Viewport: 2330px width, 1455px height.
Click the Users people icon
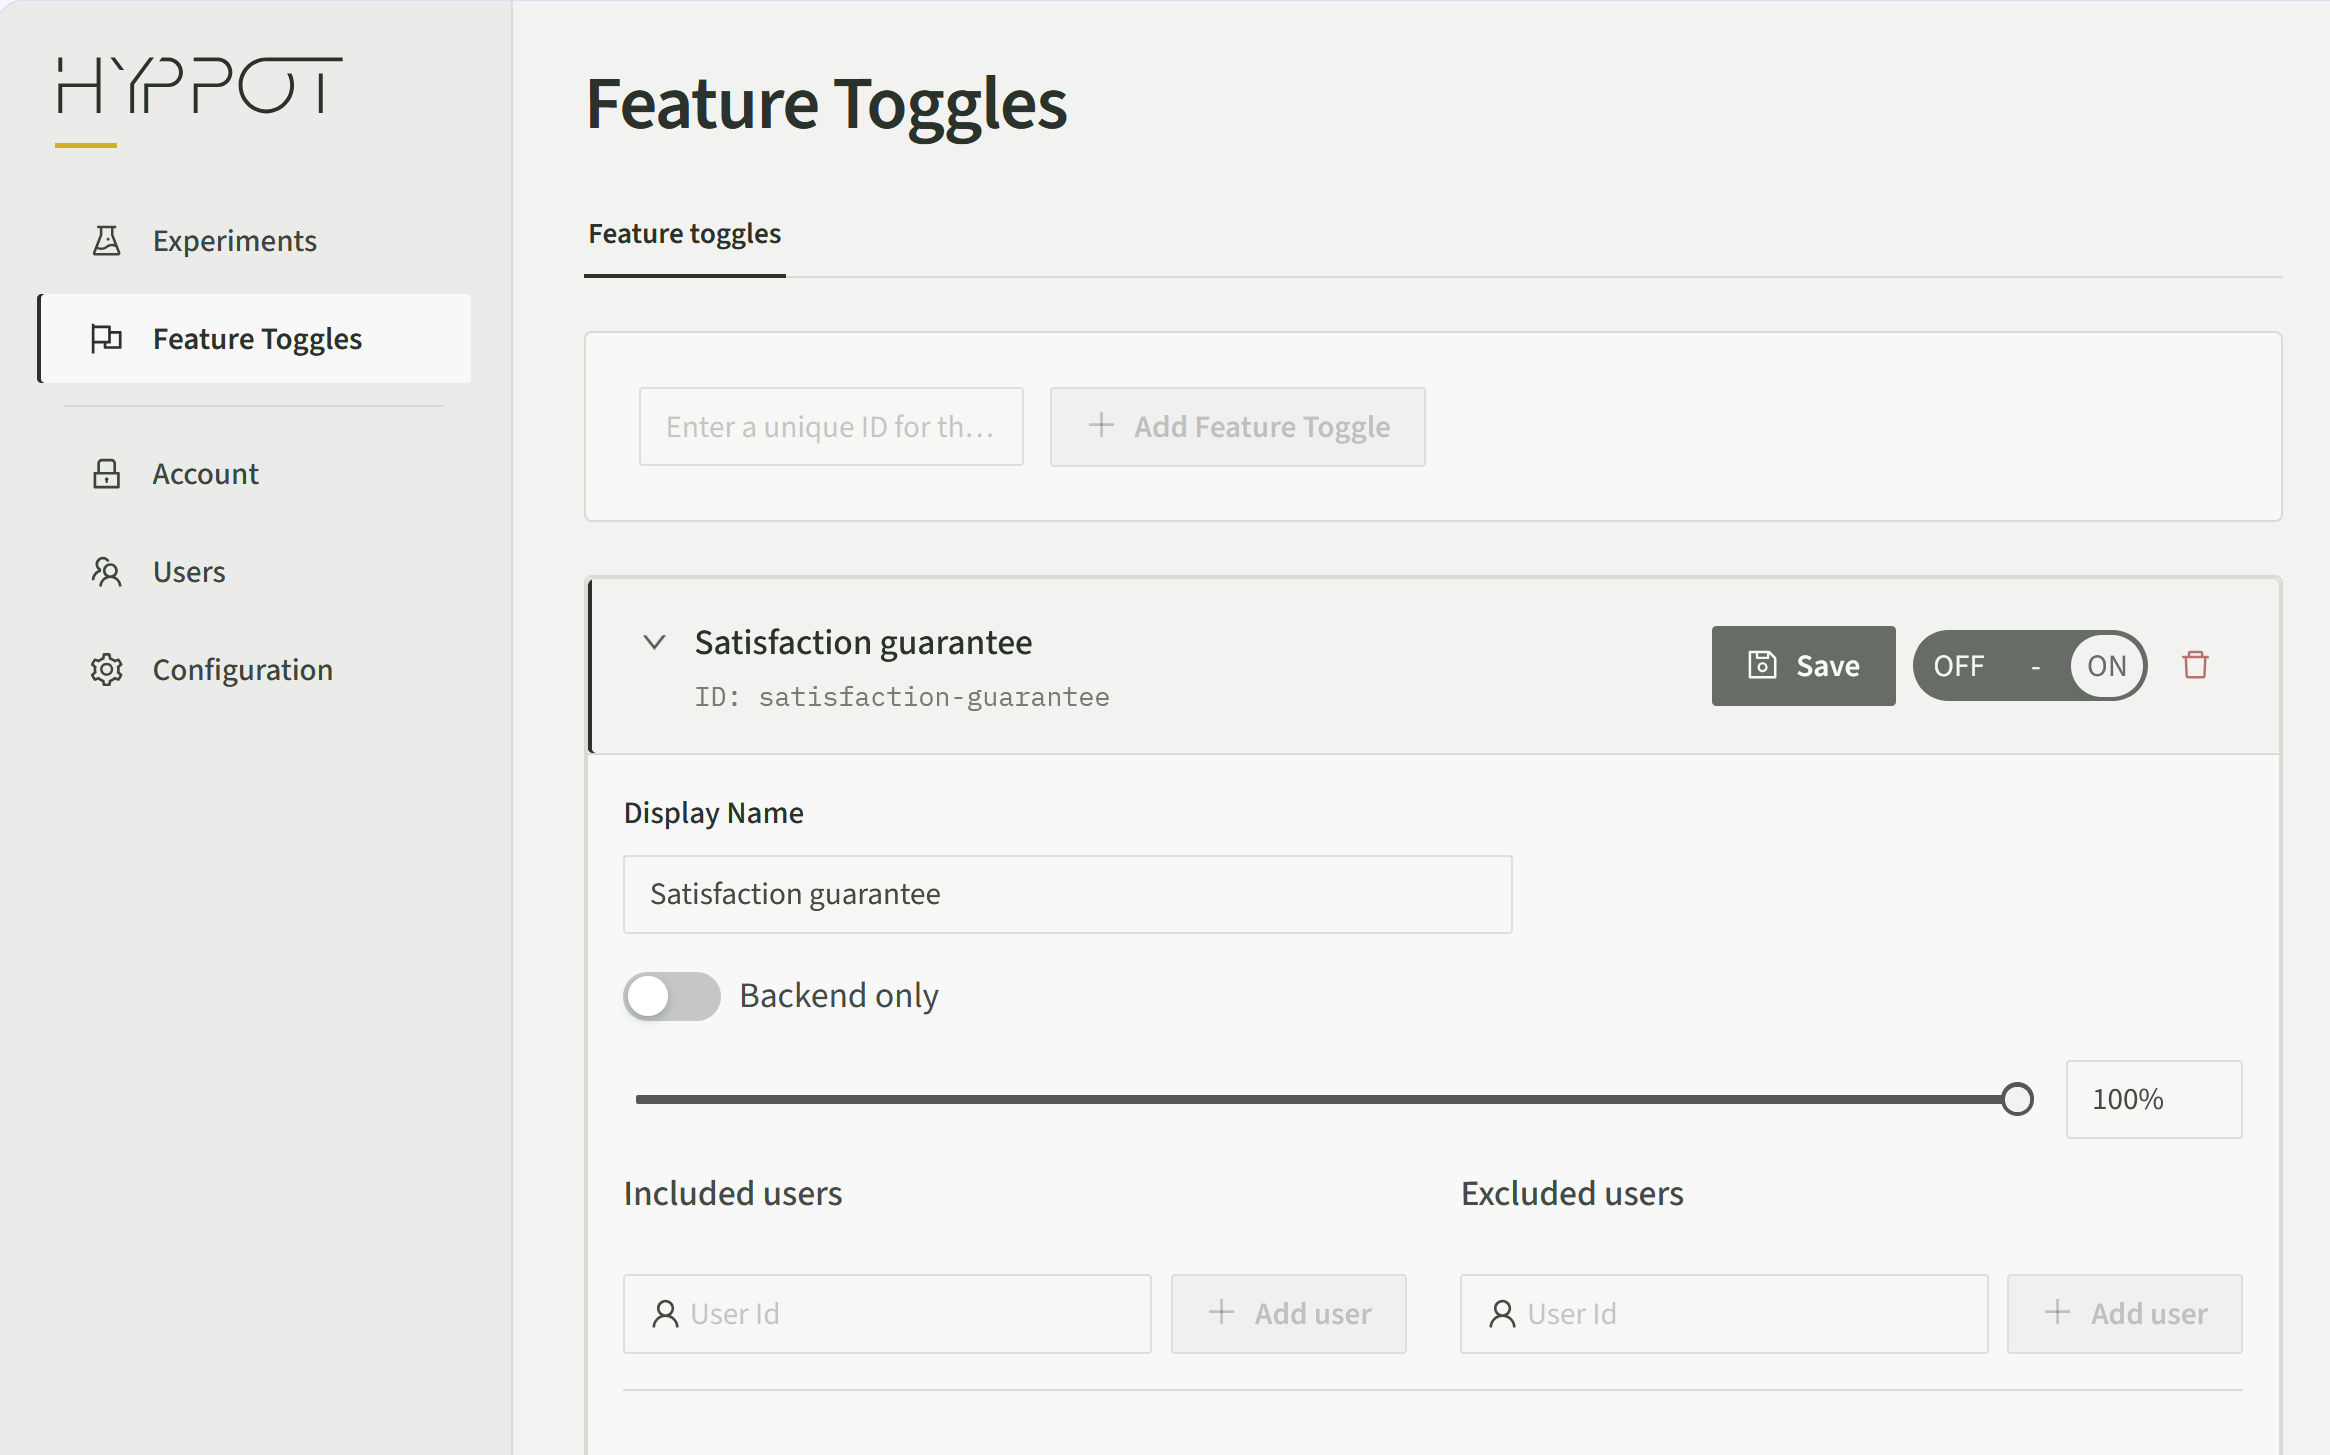pyautogui.click(x=107, y=572)
